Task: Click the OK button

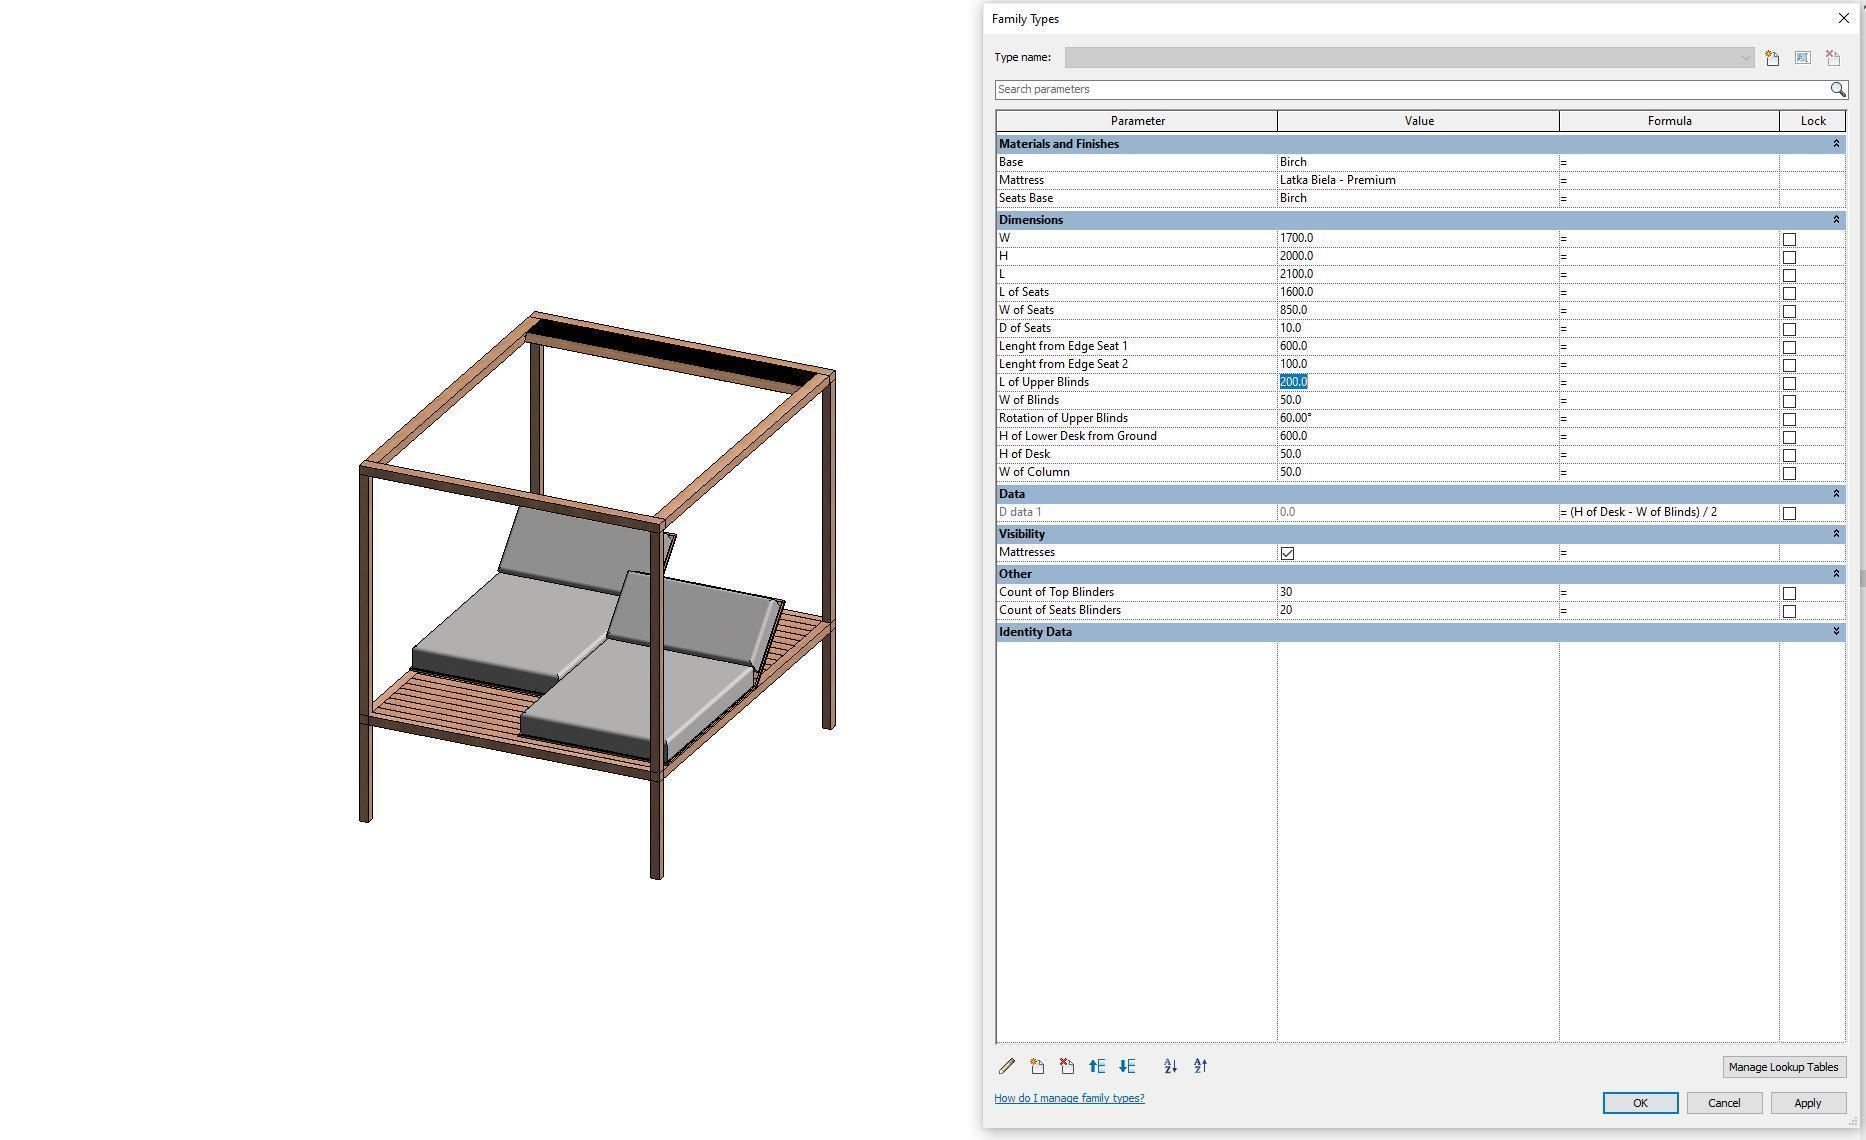Action: (1640, 1103)
